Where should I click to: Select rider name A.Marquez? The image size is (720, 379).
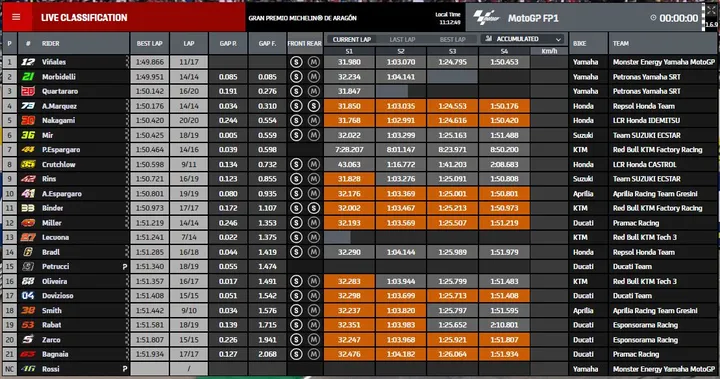[59, 106]
